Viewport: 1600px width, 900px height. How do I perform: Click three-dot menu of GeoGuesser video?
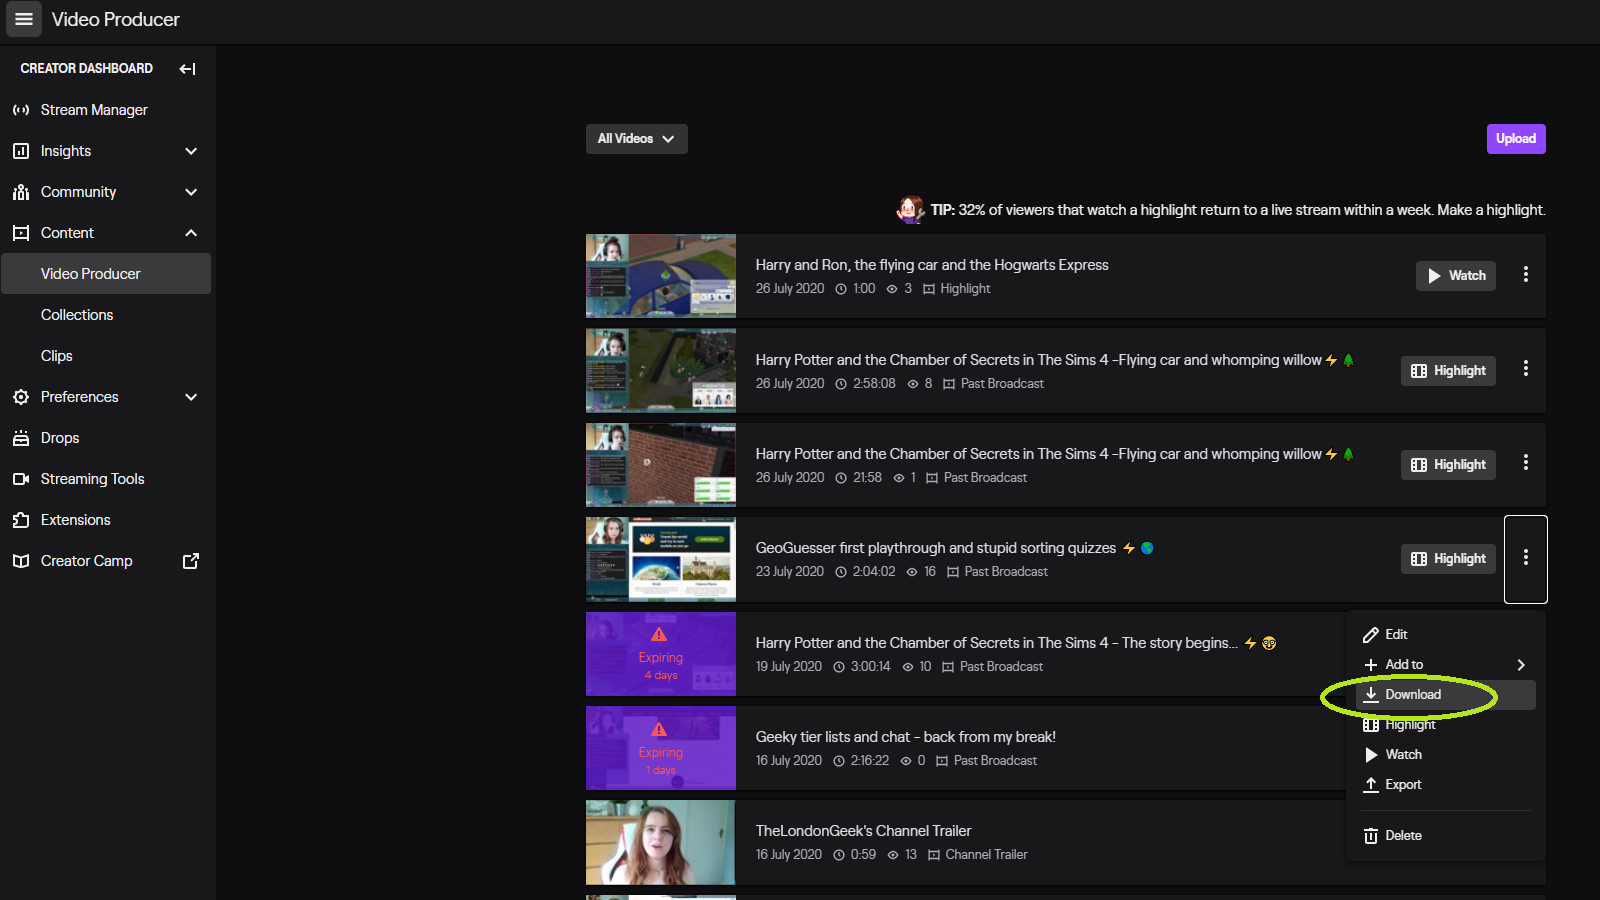tap(1525, 558)
